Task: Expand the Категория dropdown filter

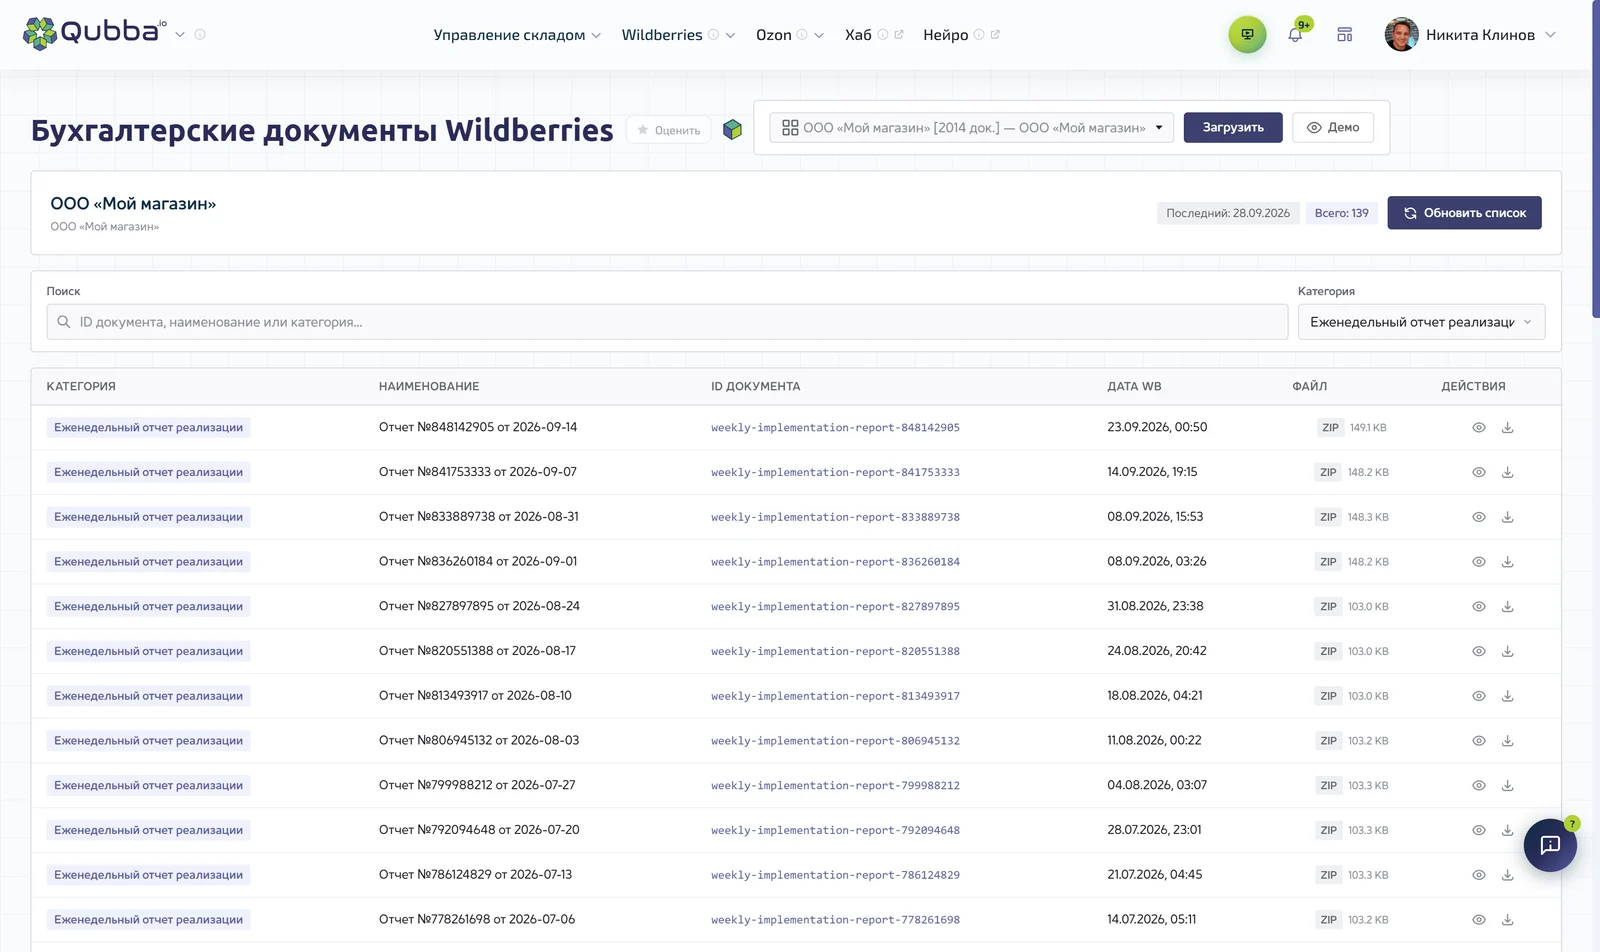Action: (x=1421, y=322)
